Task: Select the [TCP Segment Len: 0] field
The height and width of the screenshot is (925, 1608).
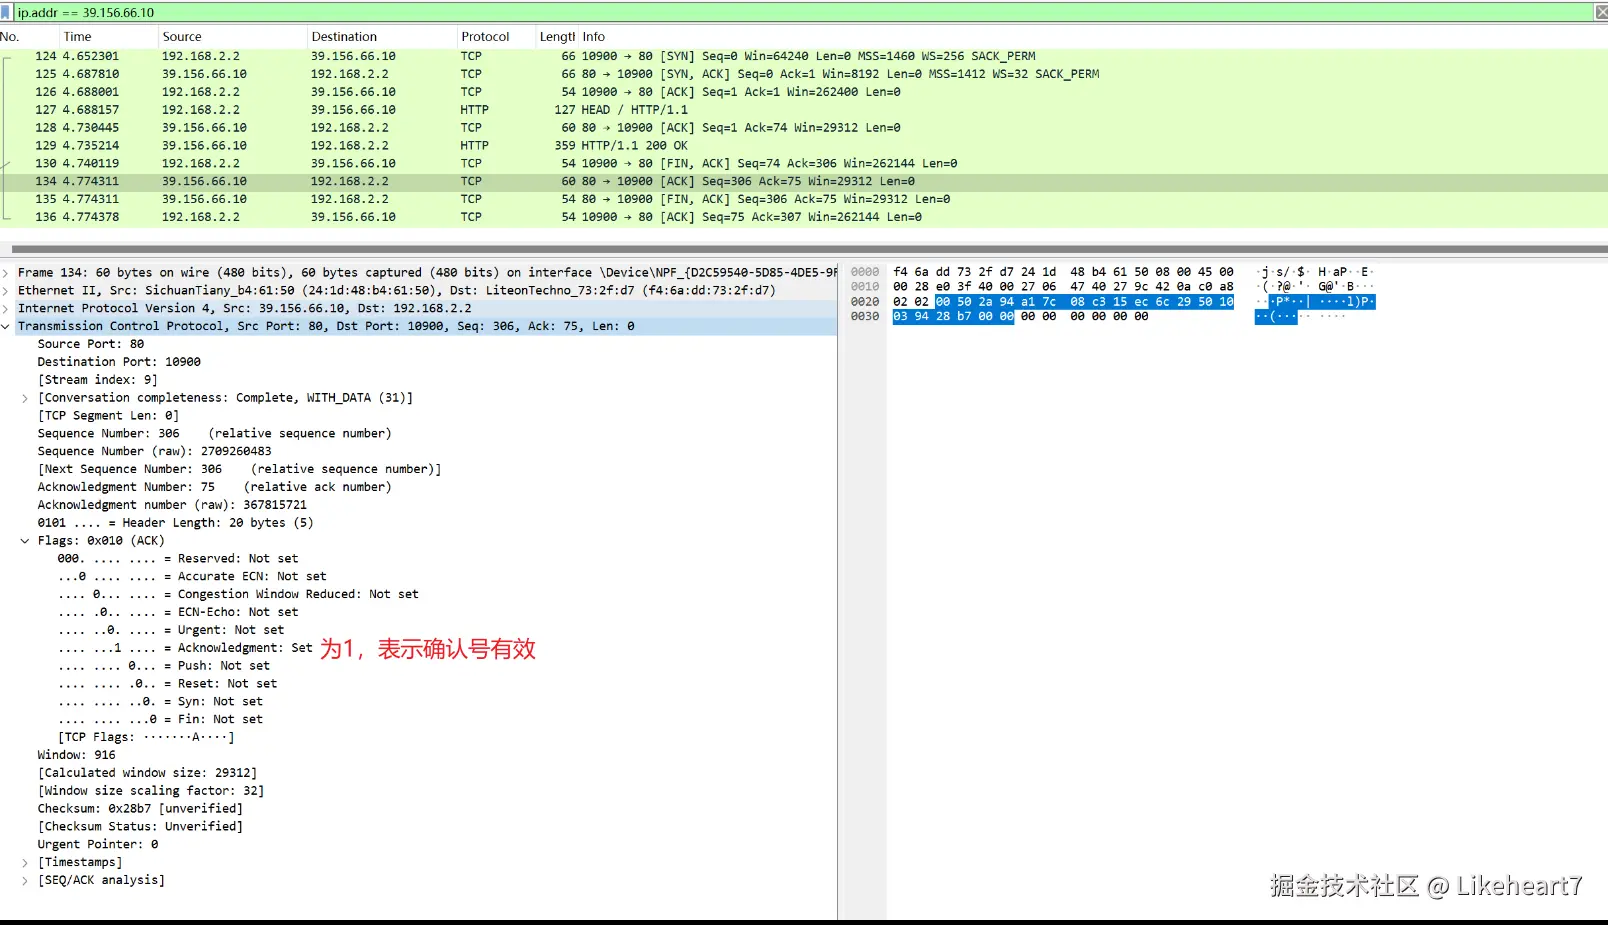Action: click(109, 416)
